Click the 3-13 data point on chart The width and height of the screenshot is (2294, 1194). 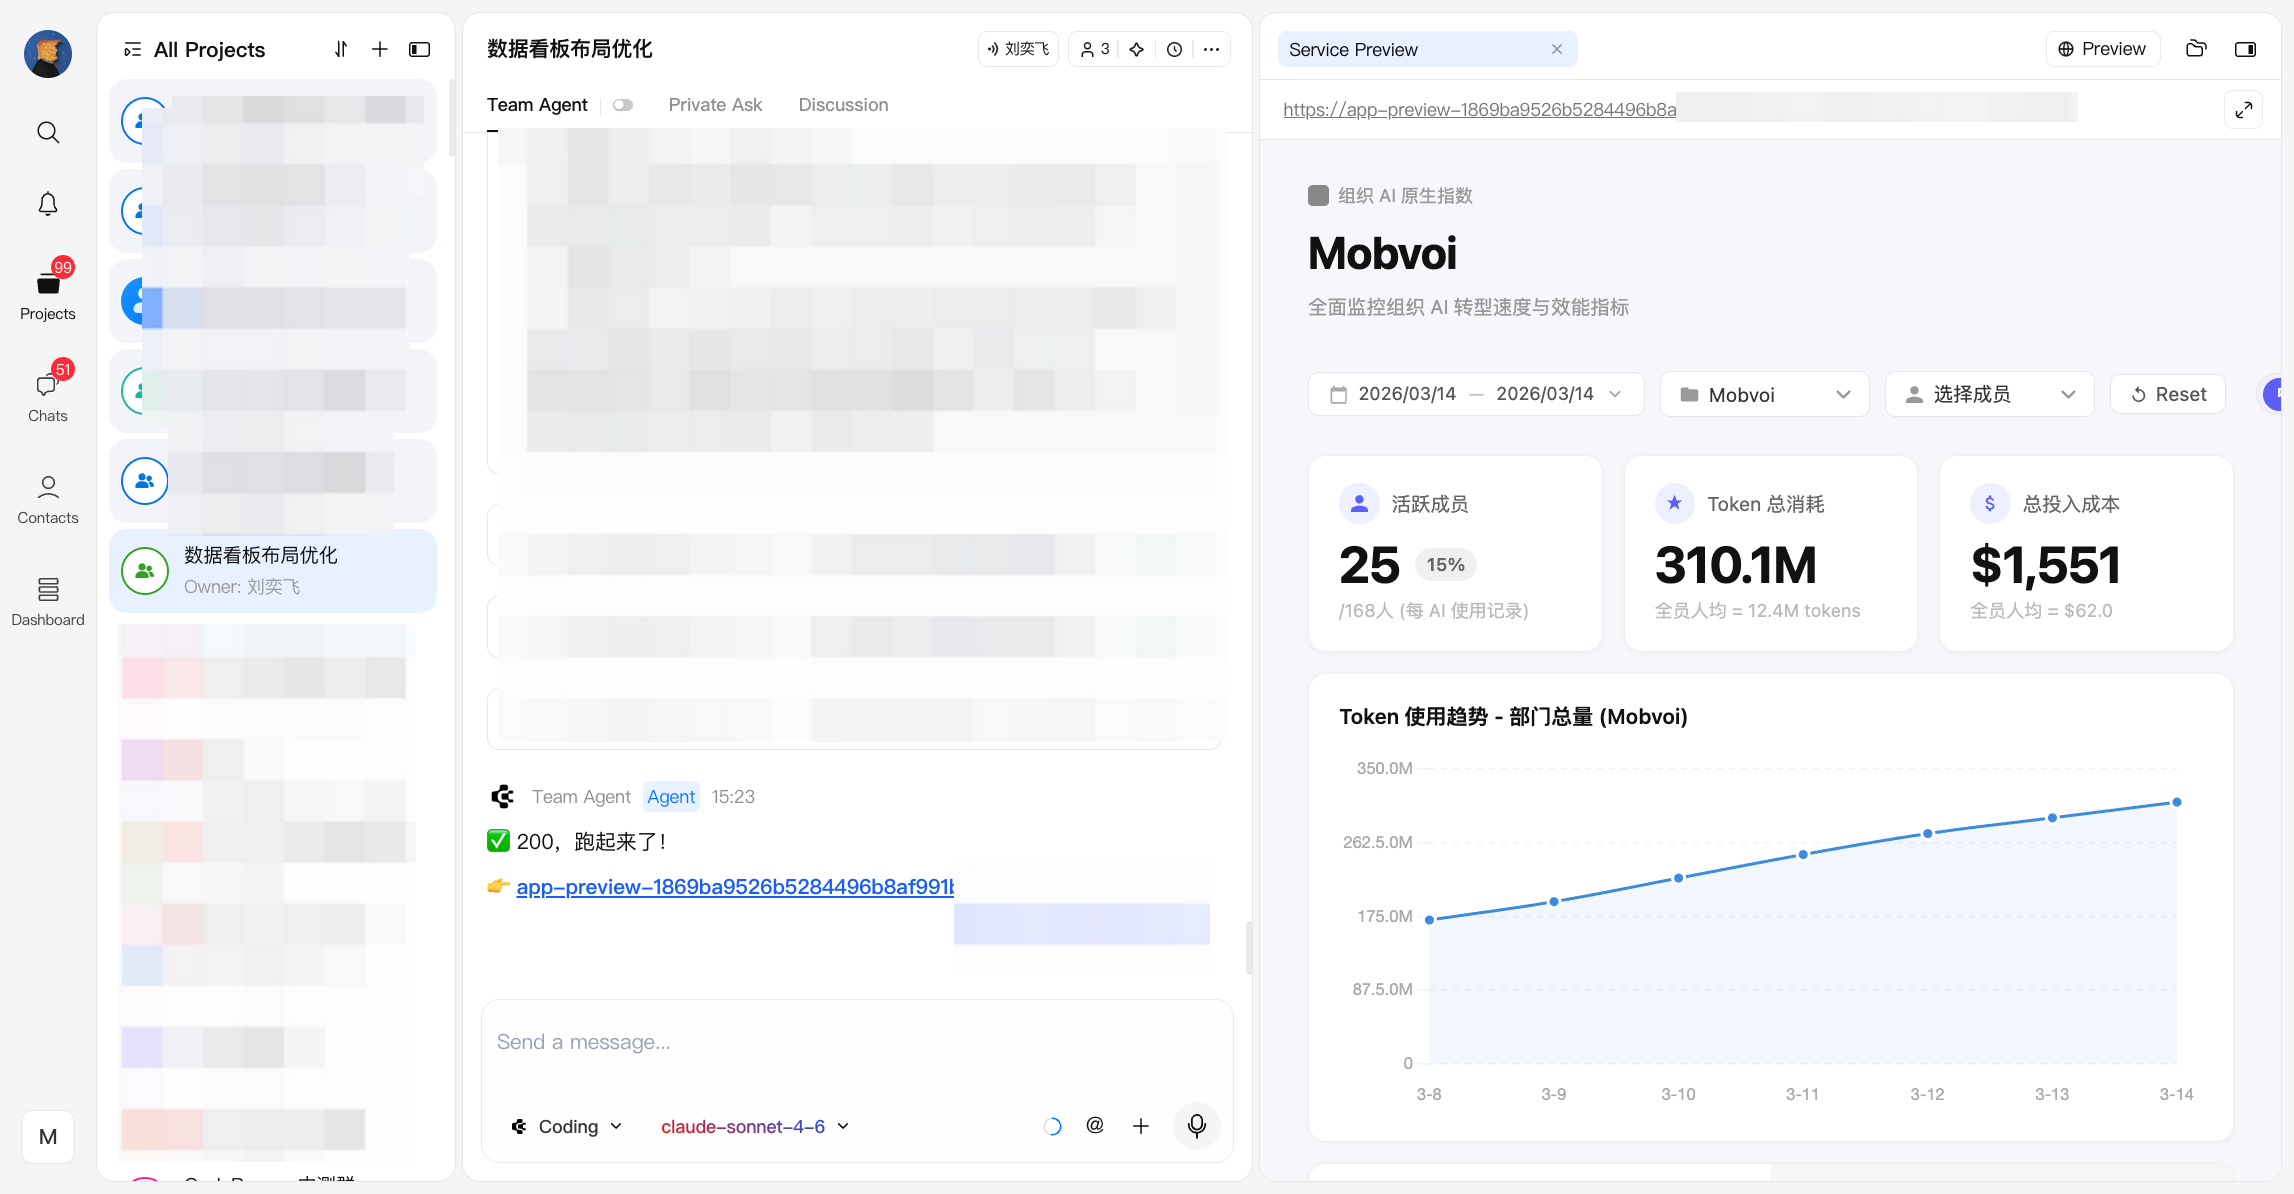[2052, 818]
